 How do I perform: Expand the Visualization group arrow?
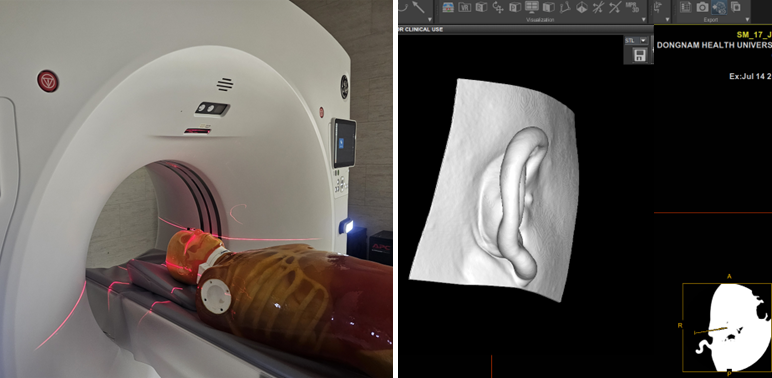[643, 20]
